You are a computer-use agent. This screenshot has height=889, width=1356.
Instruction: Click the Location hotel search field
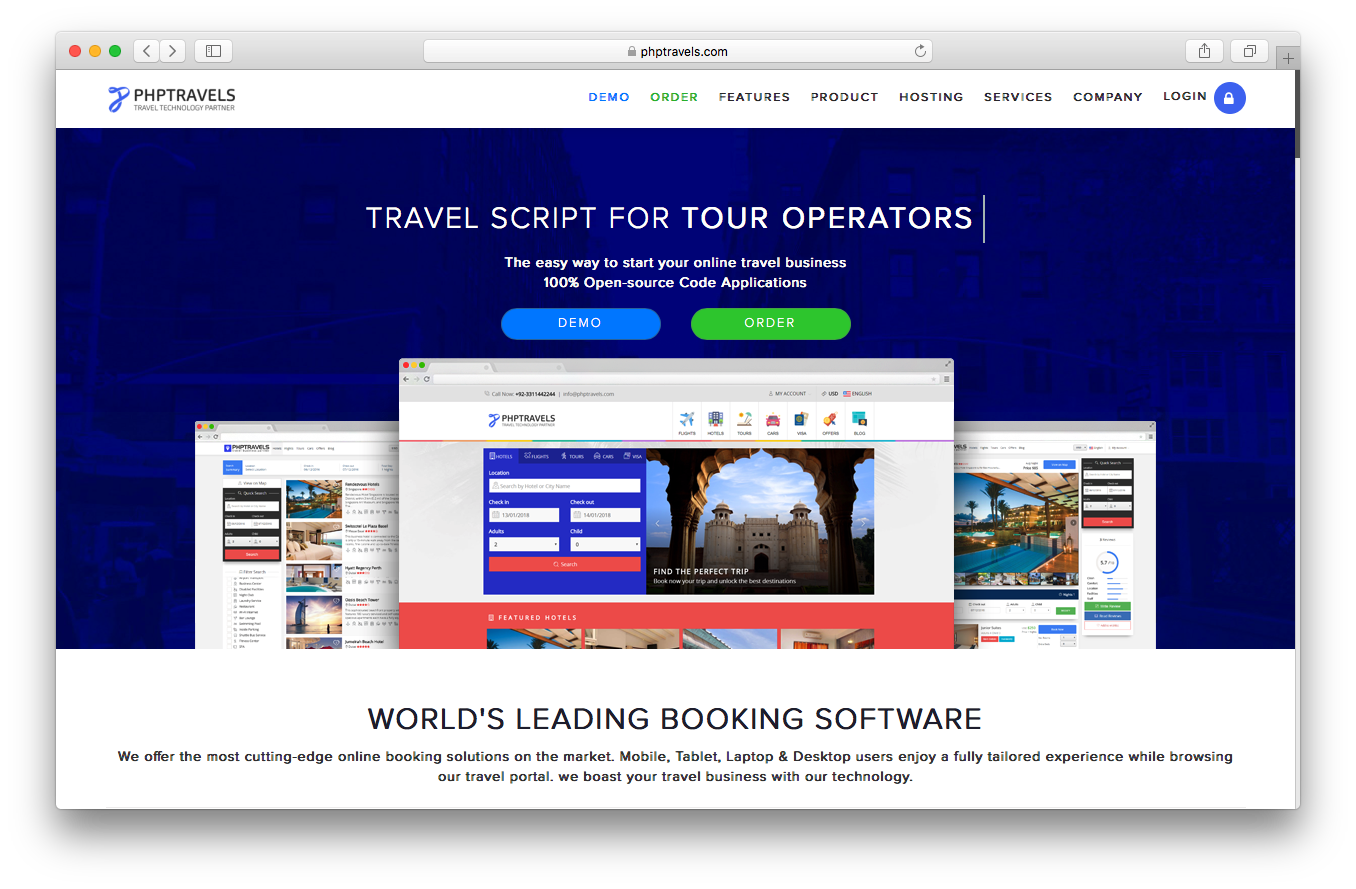(x=565, y=486)
